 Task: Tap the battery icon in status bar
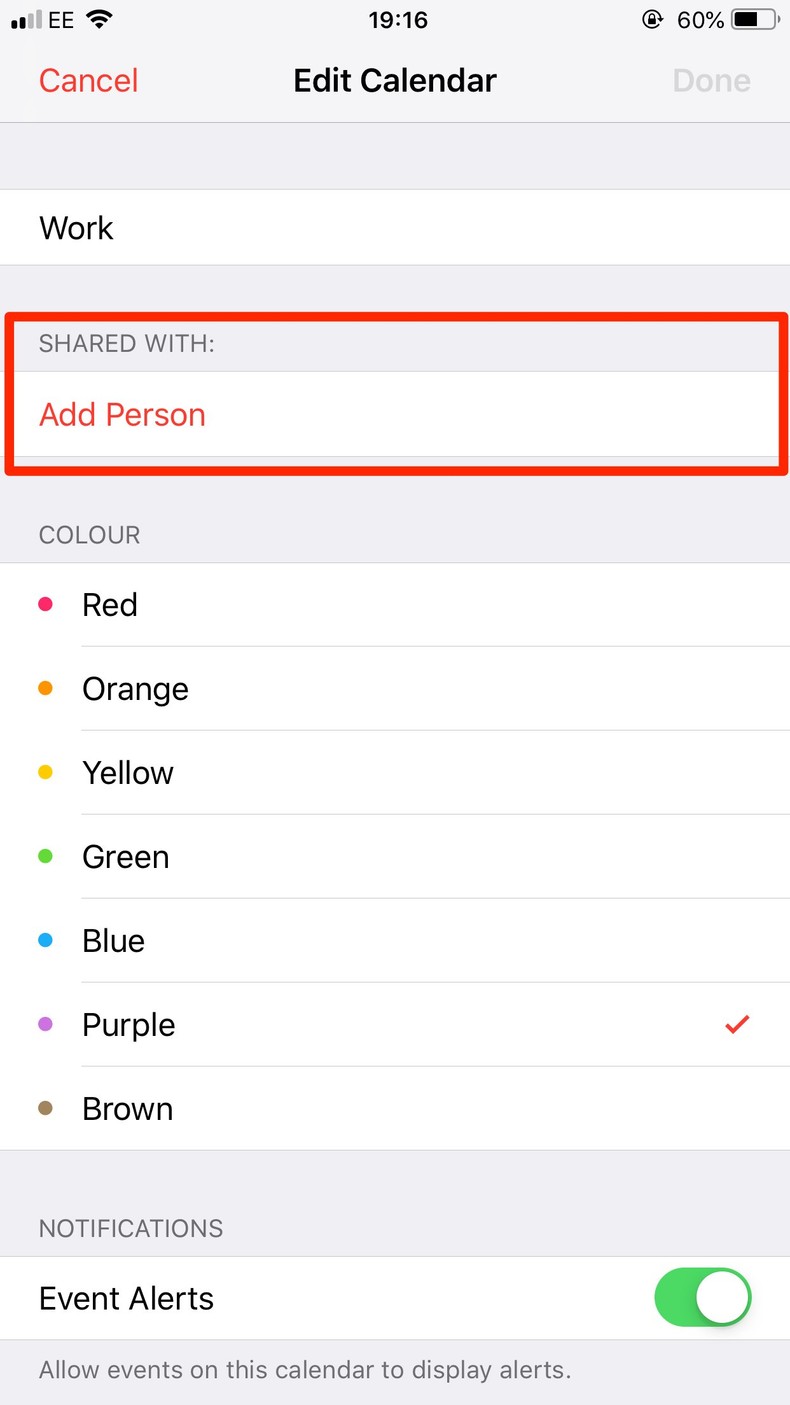coord(756,20)
